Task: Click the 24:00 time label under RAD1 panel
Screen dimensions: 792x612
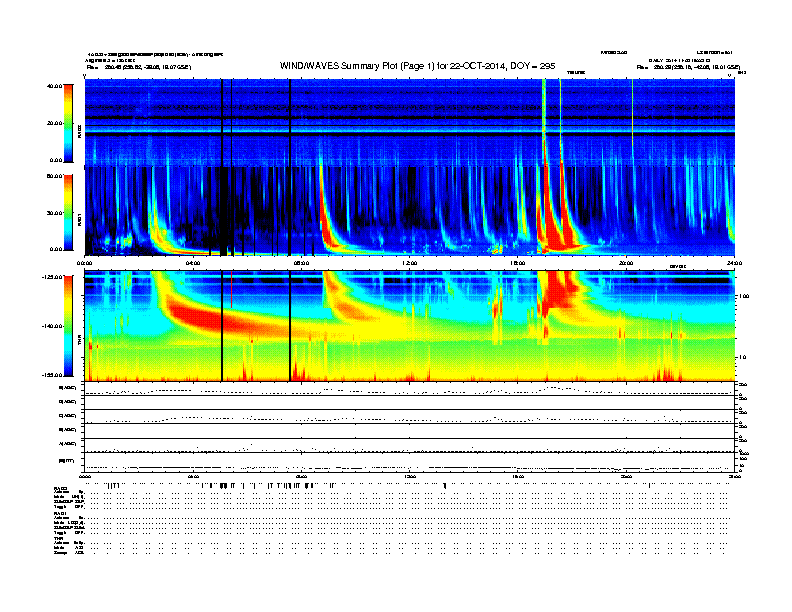Action: (734, 263)
